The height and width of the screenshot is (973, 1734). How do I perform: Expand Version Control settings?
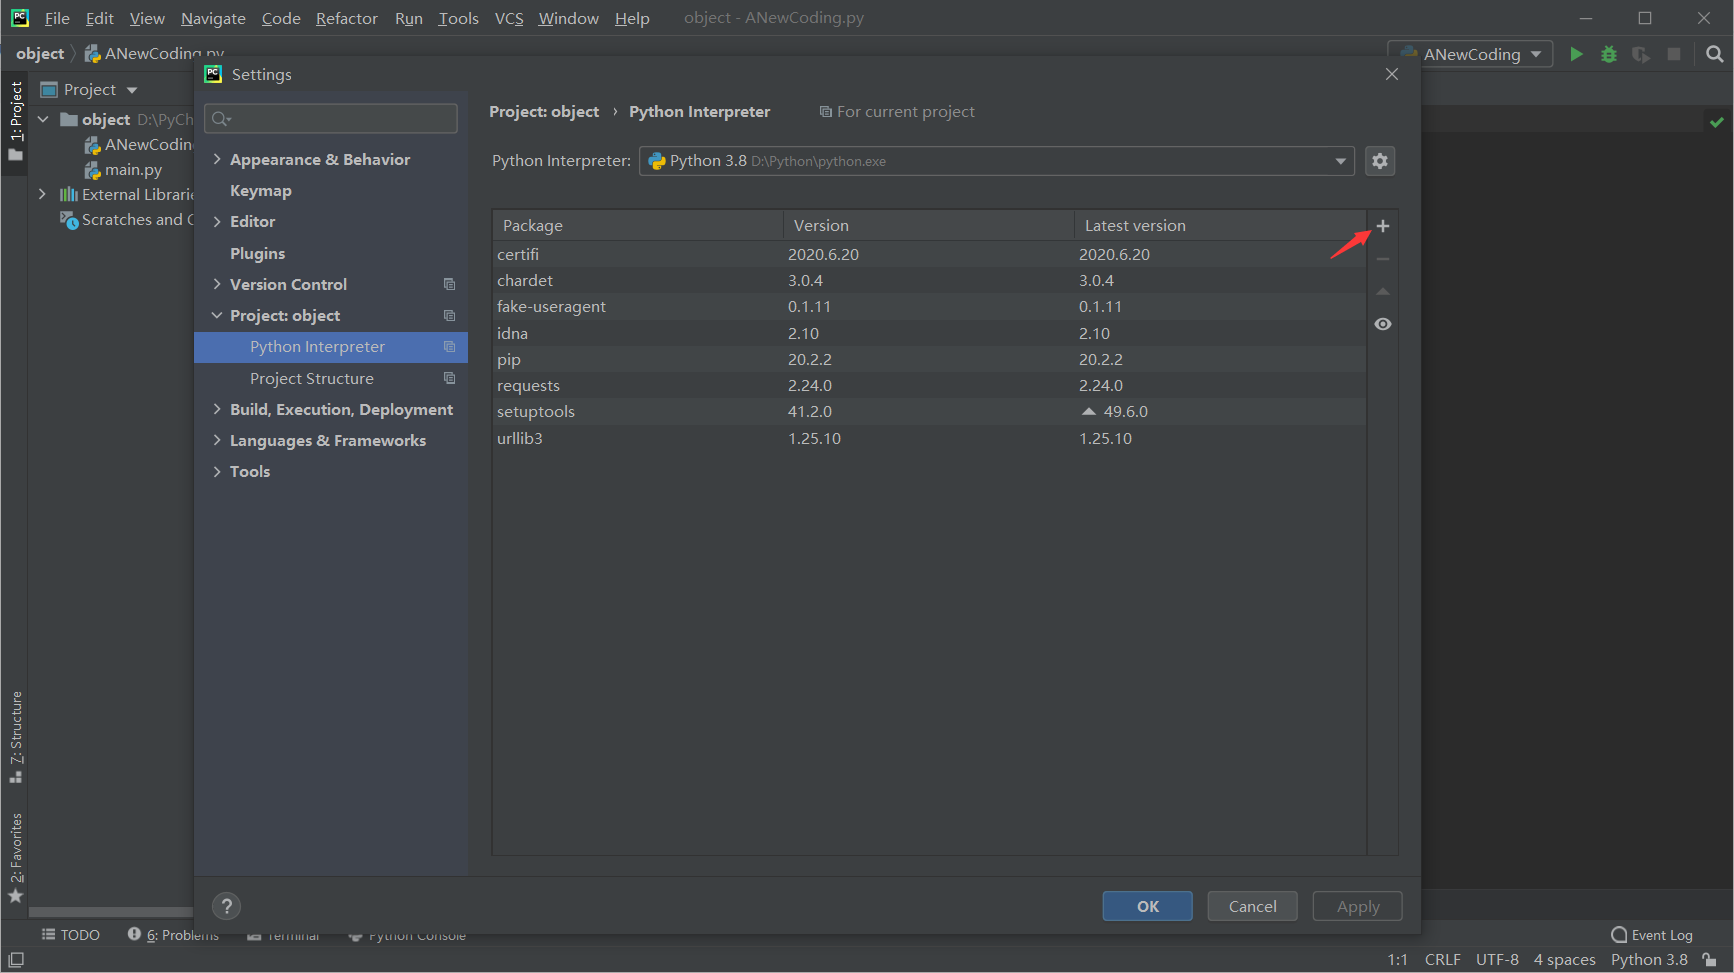[217, 284]
